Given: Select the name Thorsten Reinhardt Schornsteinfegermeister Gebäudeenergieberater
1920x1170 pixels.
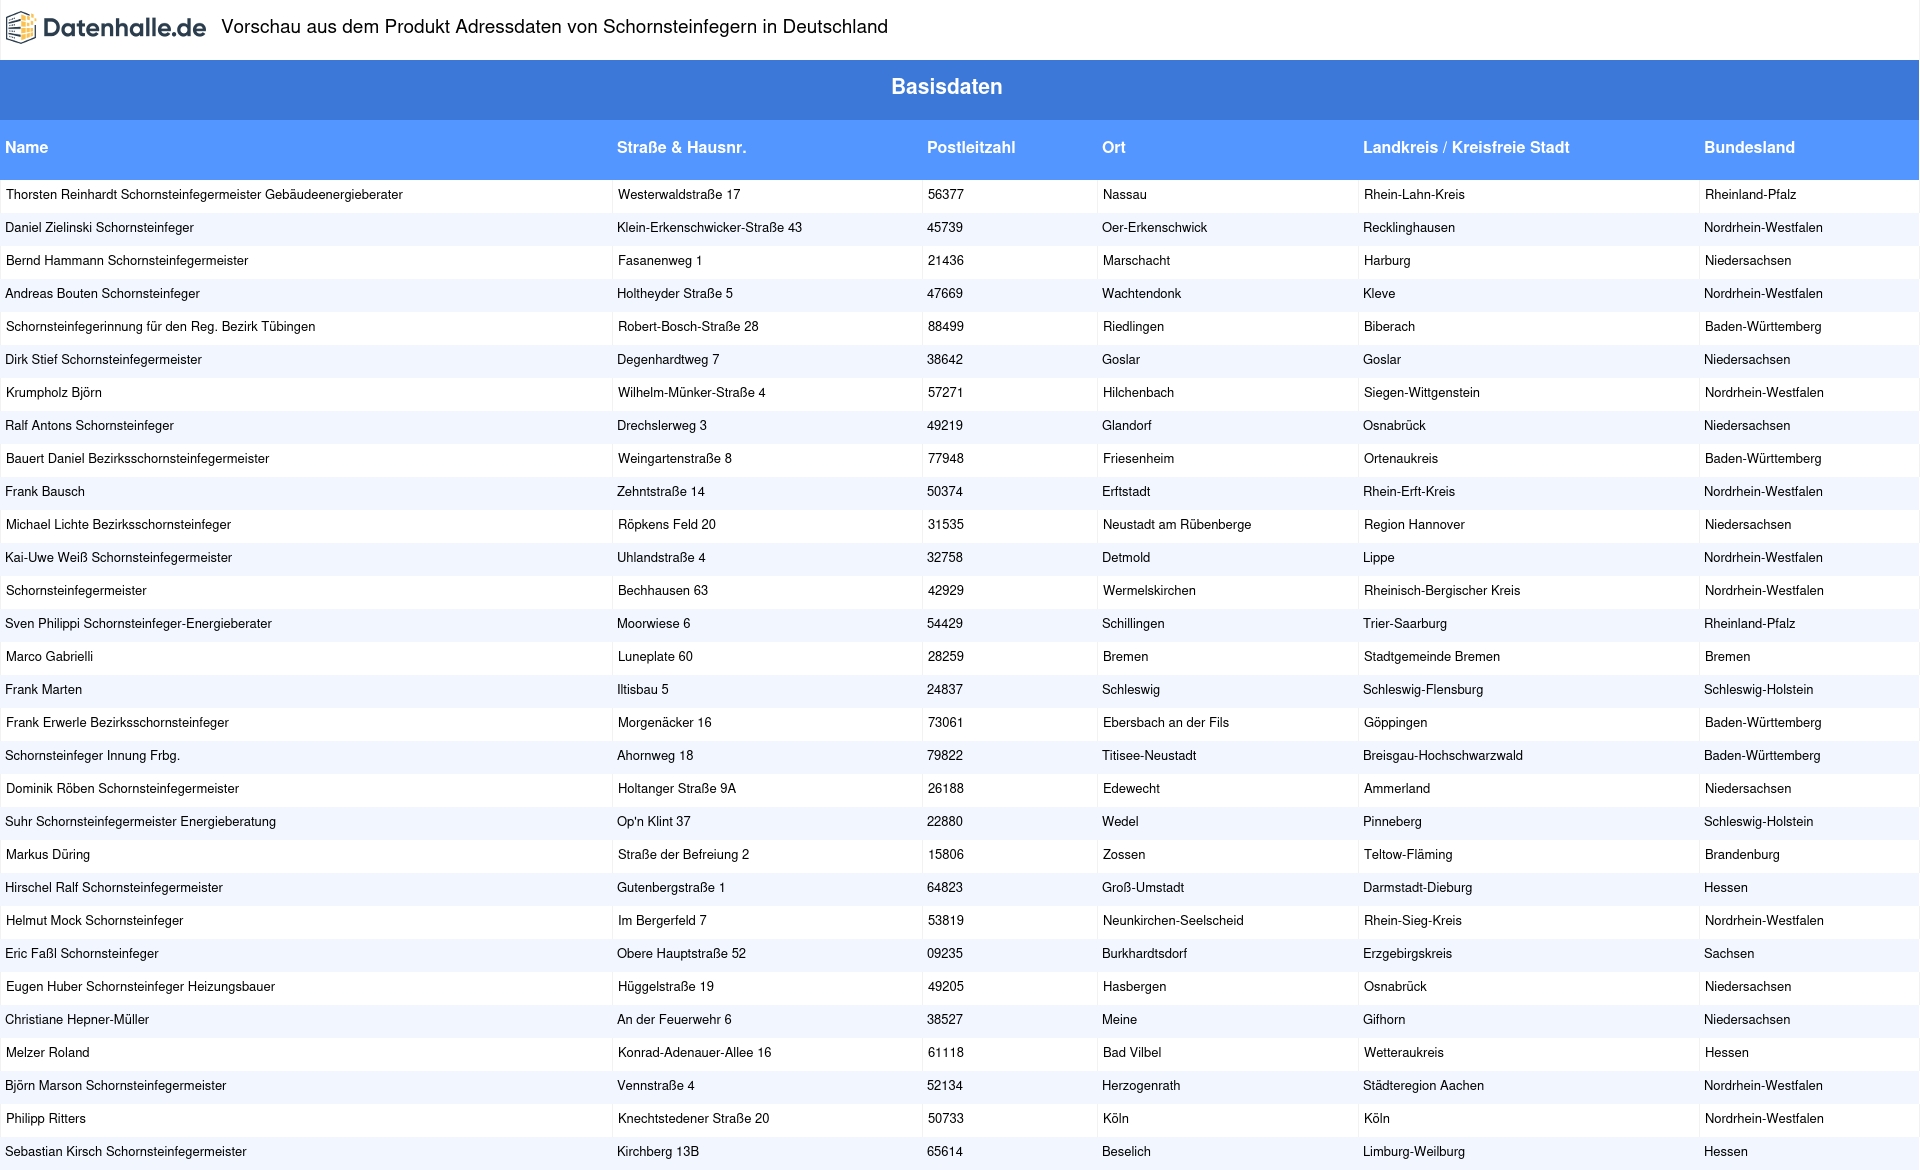Looking at the screenshot, I should tap(204, 195).
